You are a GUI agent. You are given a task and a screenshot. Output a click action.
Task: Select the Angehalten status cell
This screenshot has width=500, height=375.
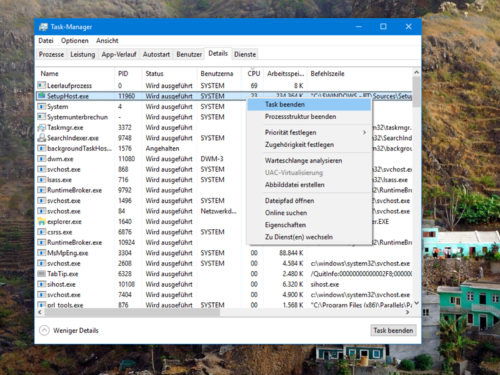tap(162, 148)
